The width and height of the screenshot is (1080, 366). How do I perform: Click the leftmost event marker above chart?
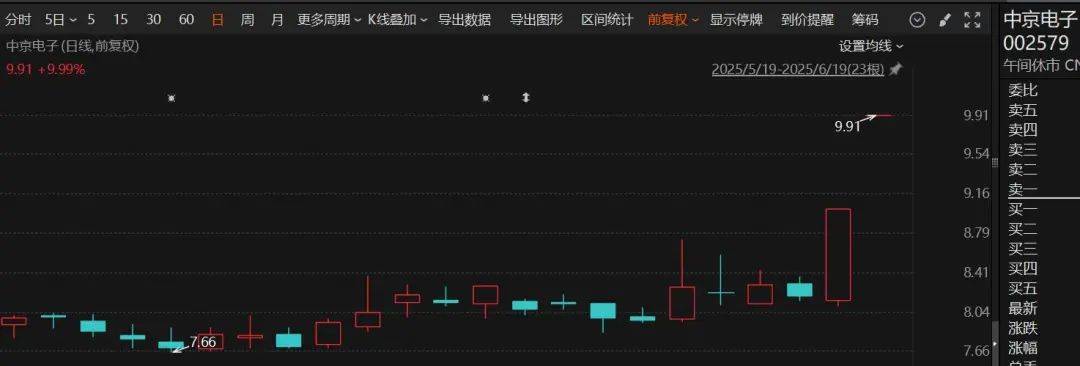[x=172, y=98]
